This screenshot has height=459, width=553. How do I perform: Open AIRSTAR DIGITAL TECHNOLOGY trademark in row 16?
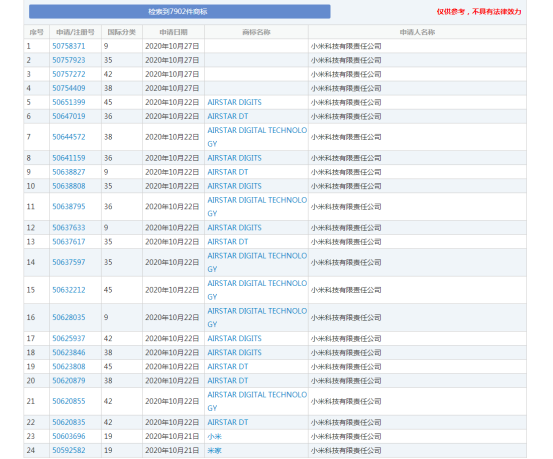[257, 318]
